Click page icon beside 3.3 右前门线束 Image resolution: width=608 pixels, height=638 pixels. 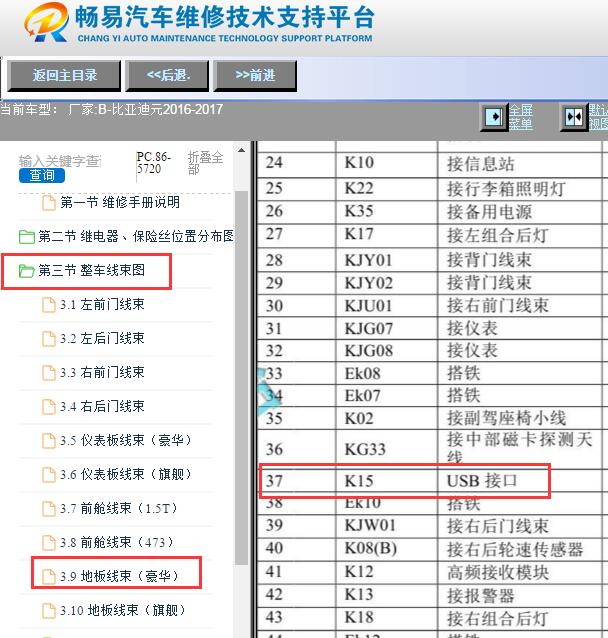click(x=49, y=373)
